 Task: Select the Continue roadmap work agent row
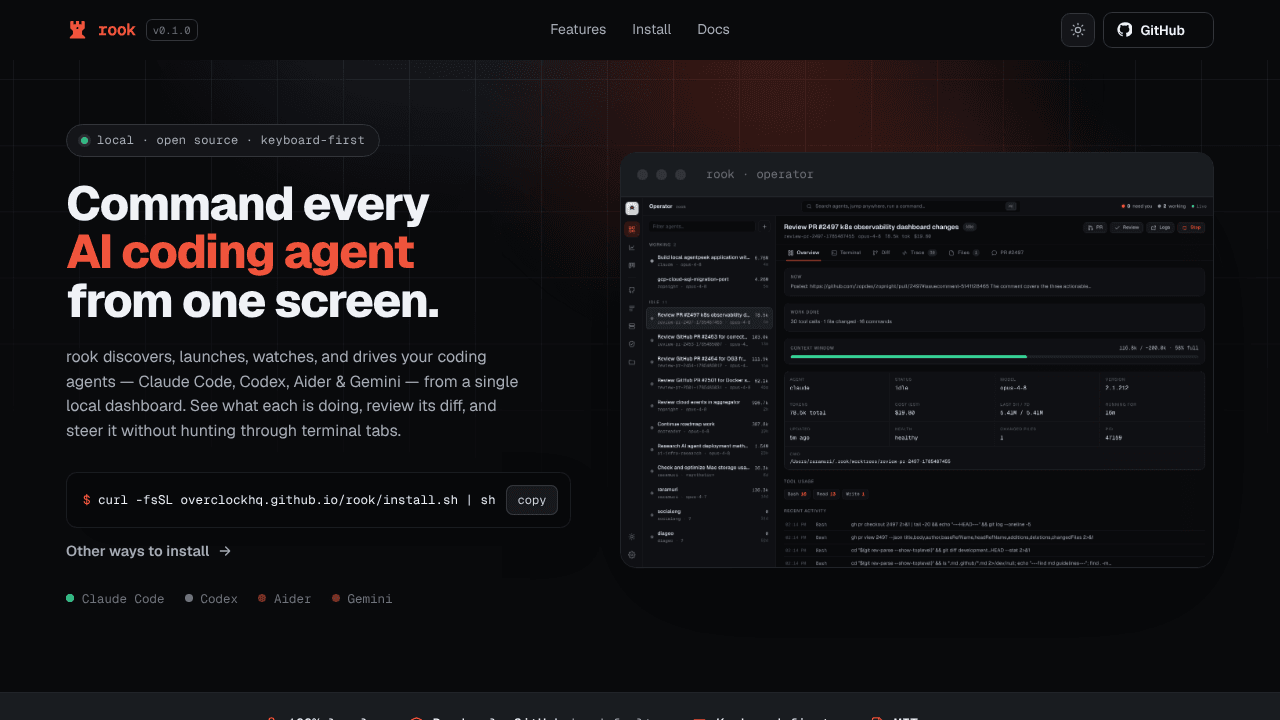pyautogui.click(x=708, y=426)
